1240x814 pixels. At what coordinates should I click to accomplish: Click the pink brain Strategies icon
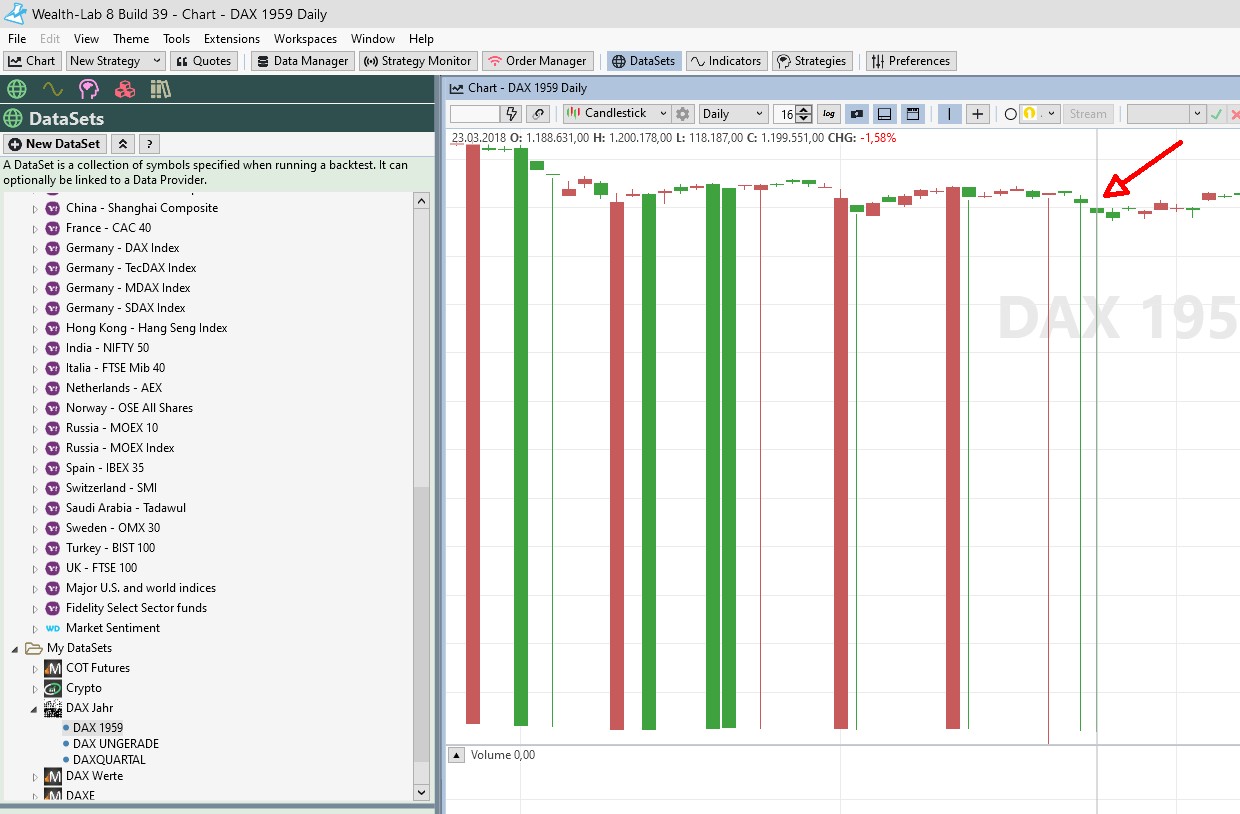point(89,89)
